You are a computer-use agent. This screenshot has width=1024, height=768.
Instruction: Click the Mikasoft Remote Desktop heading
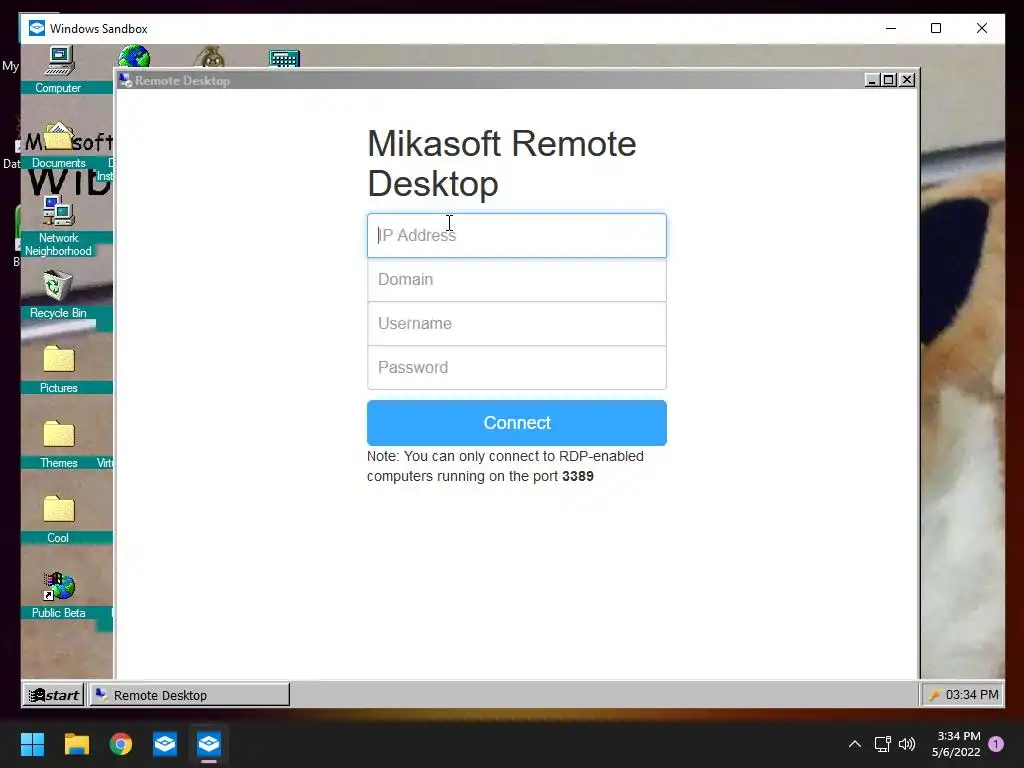[x=502, y=163]
